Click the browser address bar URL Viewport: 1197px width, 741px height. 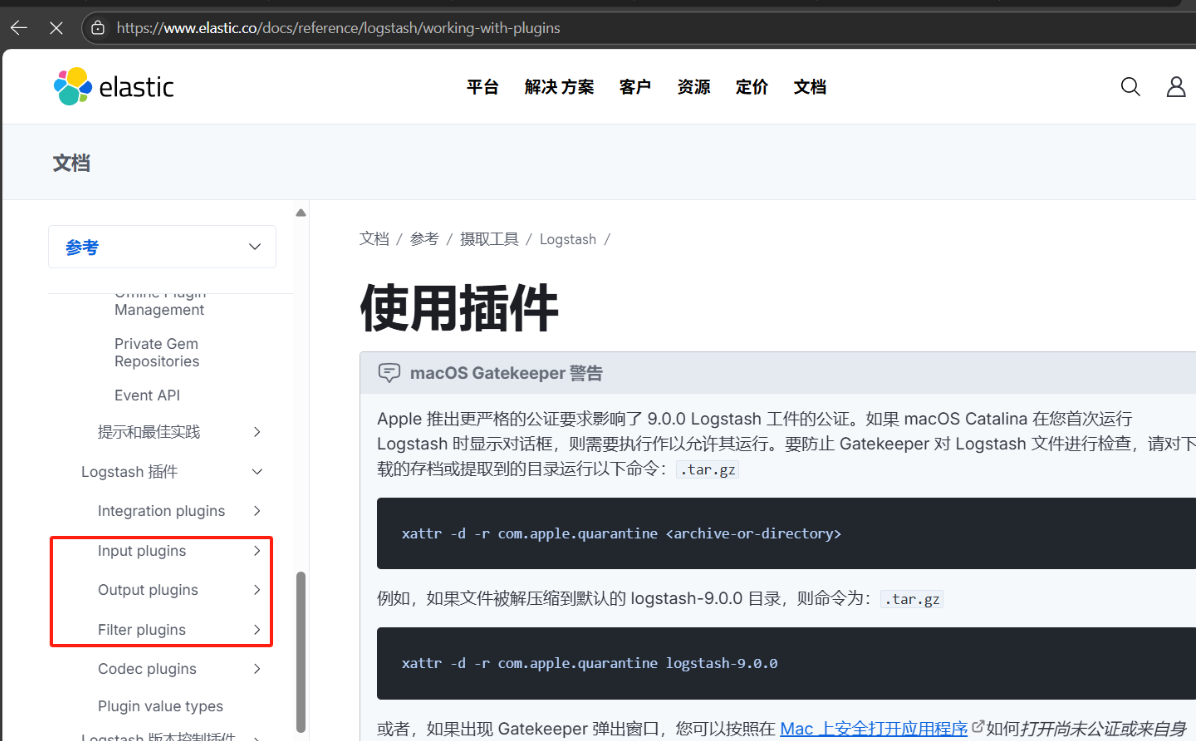tap(338, 28)
